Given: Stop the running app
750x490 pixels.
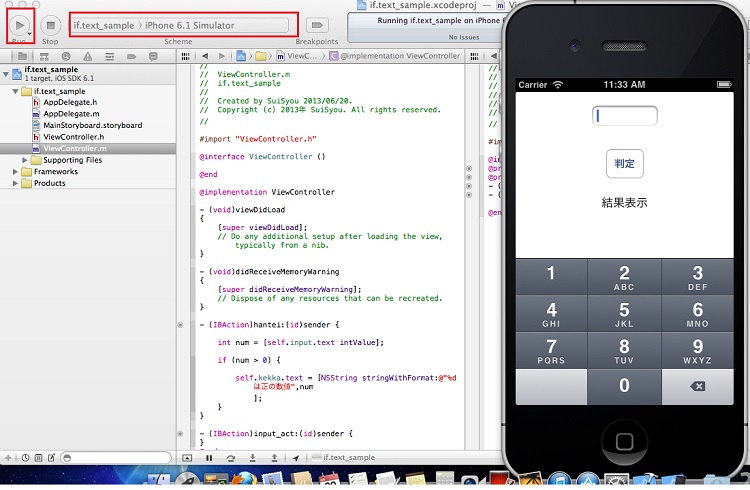Looking at the screenshot, I should [50, 25].
